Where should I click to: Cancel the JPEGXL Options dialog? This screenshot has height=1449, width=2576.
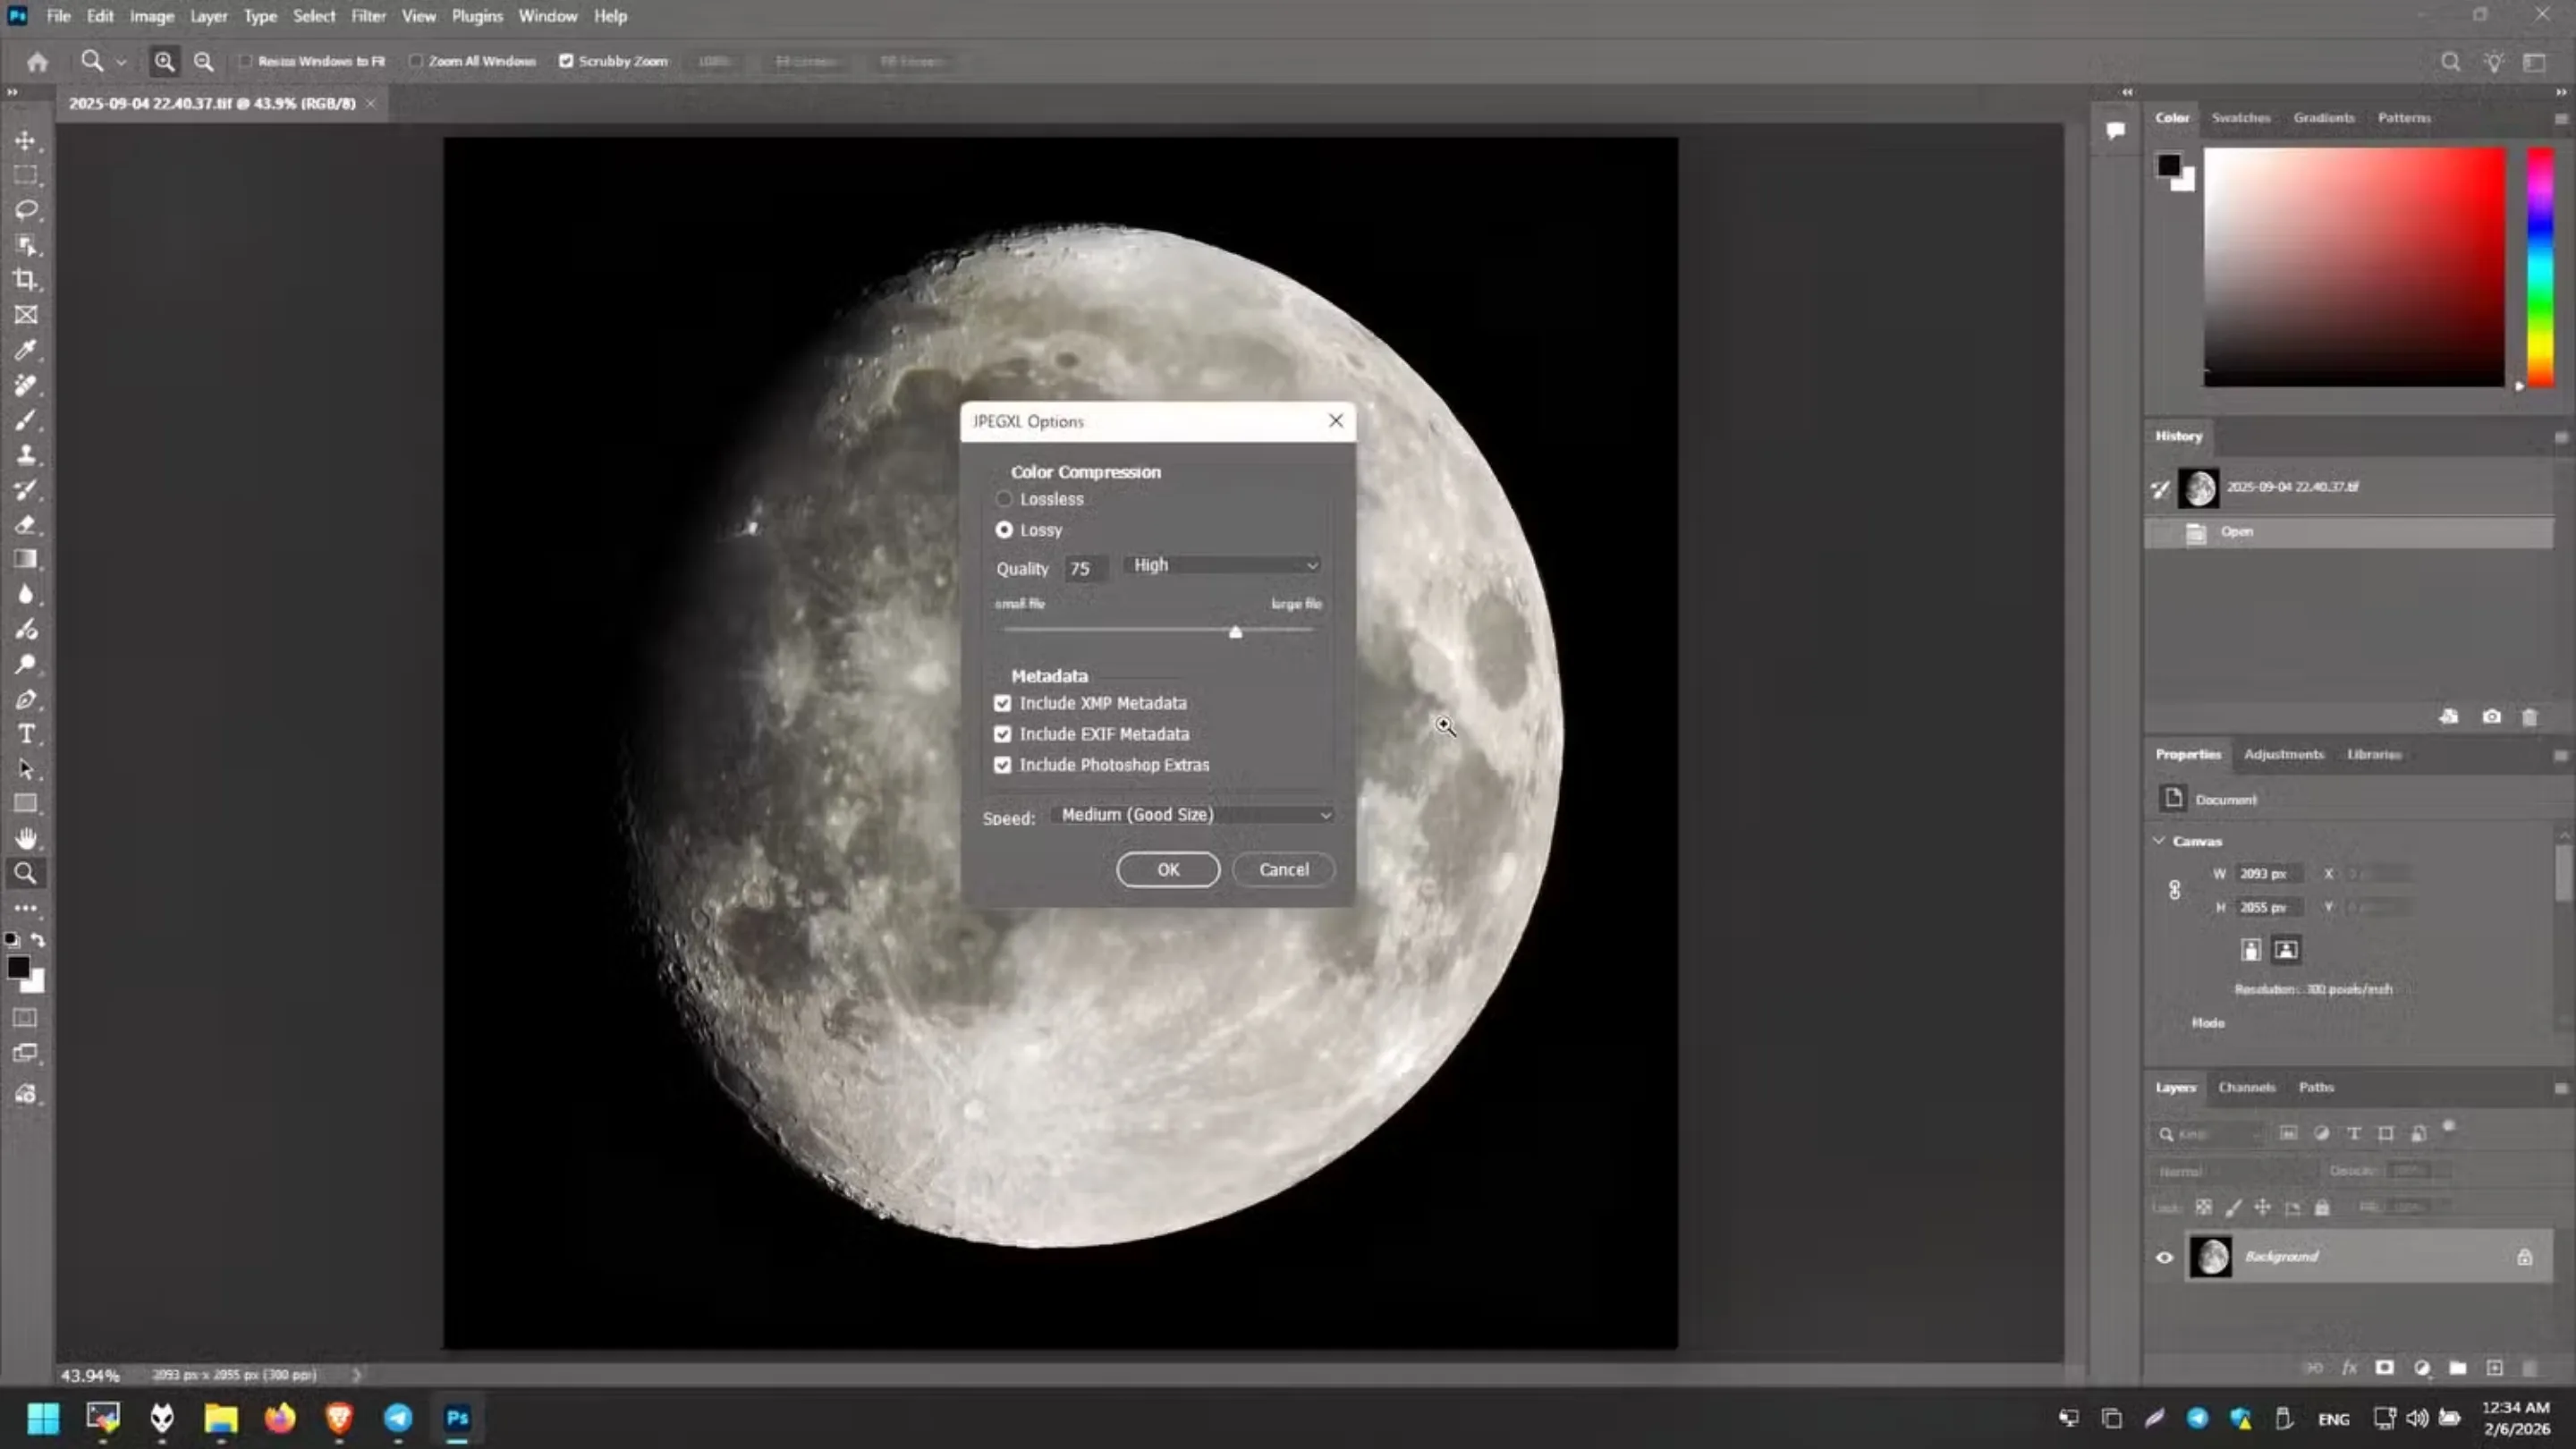(1283, 869)
